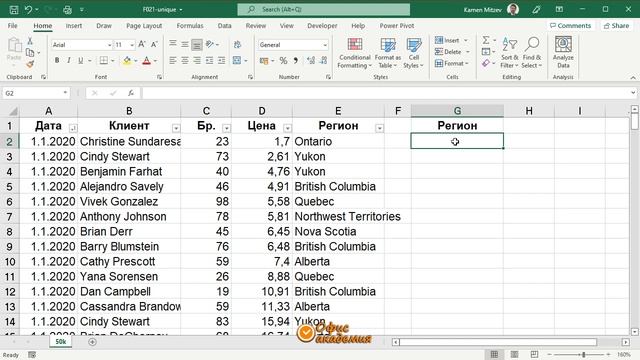Switch to the Data tab
The width and height of the screenshot is (640, 360).
pyautogui.click(x=224, y=25)
